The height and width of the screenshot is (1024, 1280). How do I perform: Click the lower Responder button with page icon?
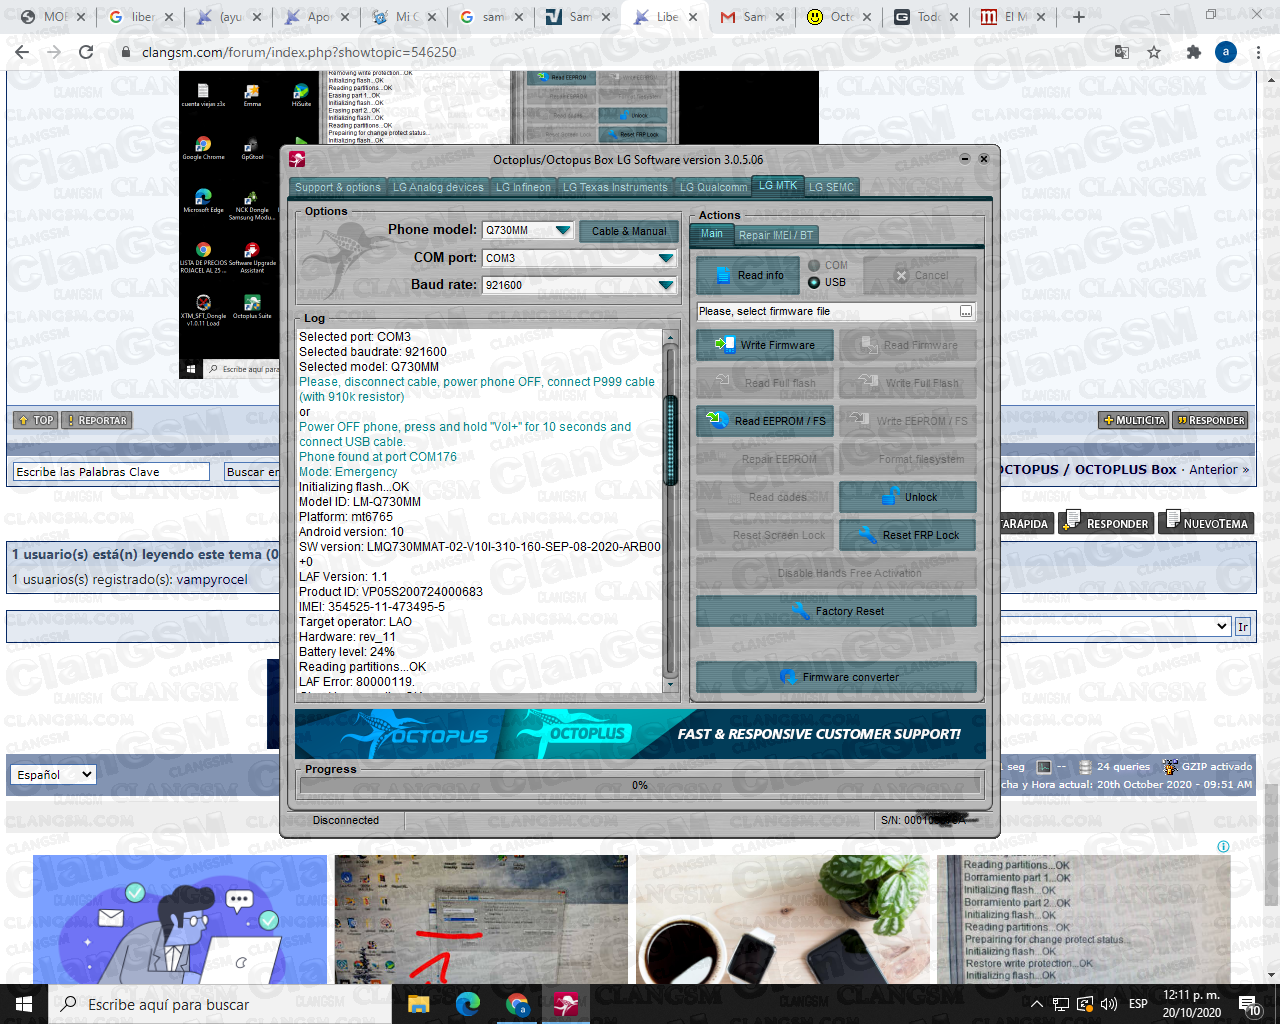1106,523
